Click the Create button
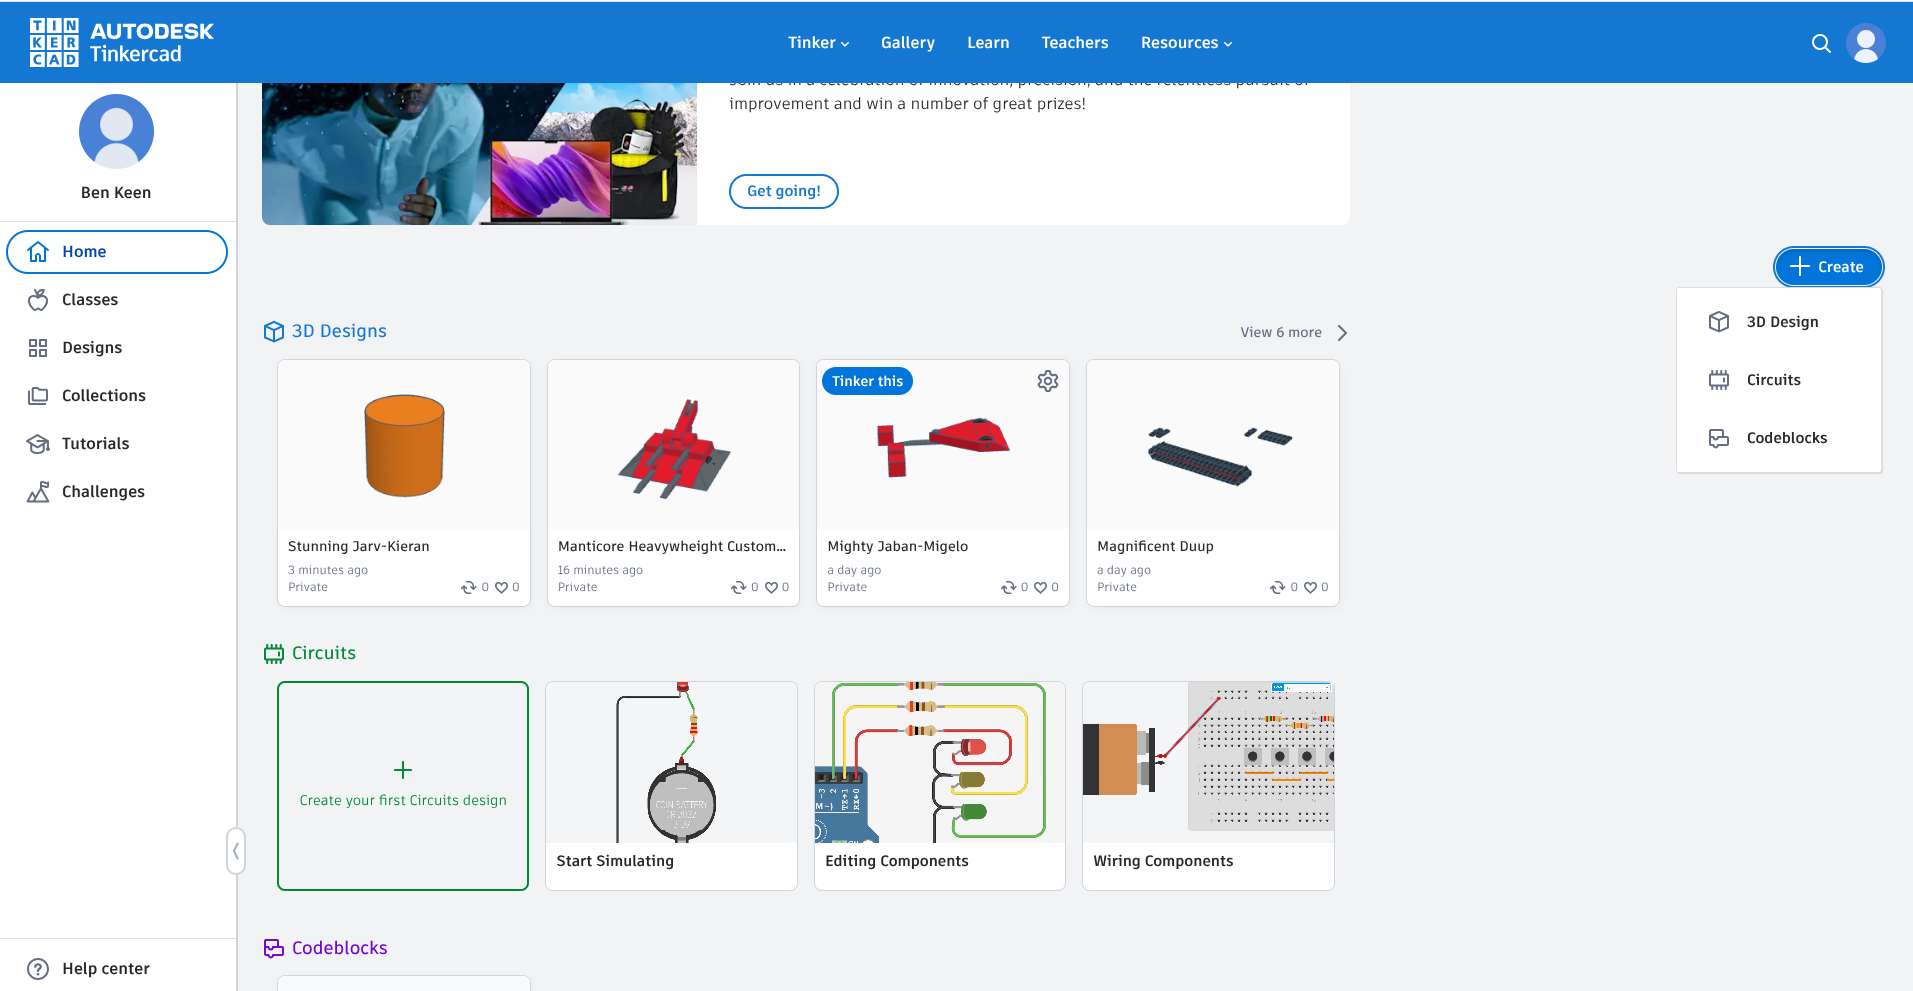The width and height of the screenshot is (1913, 991). [1828, 267]
